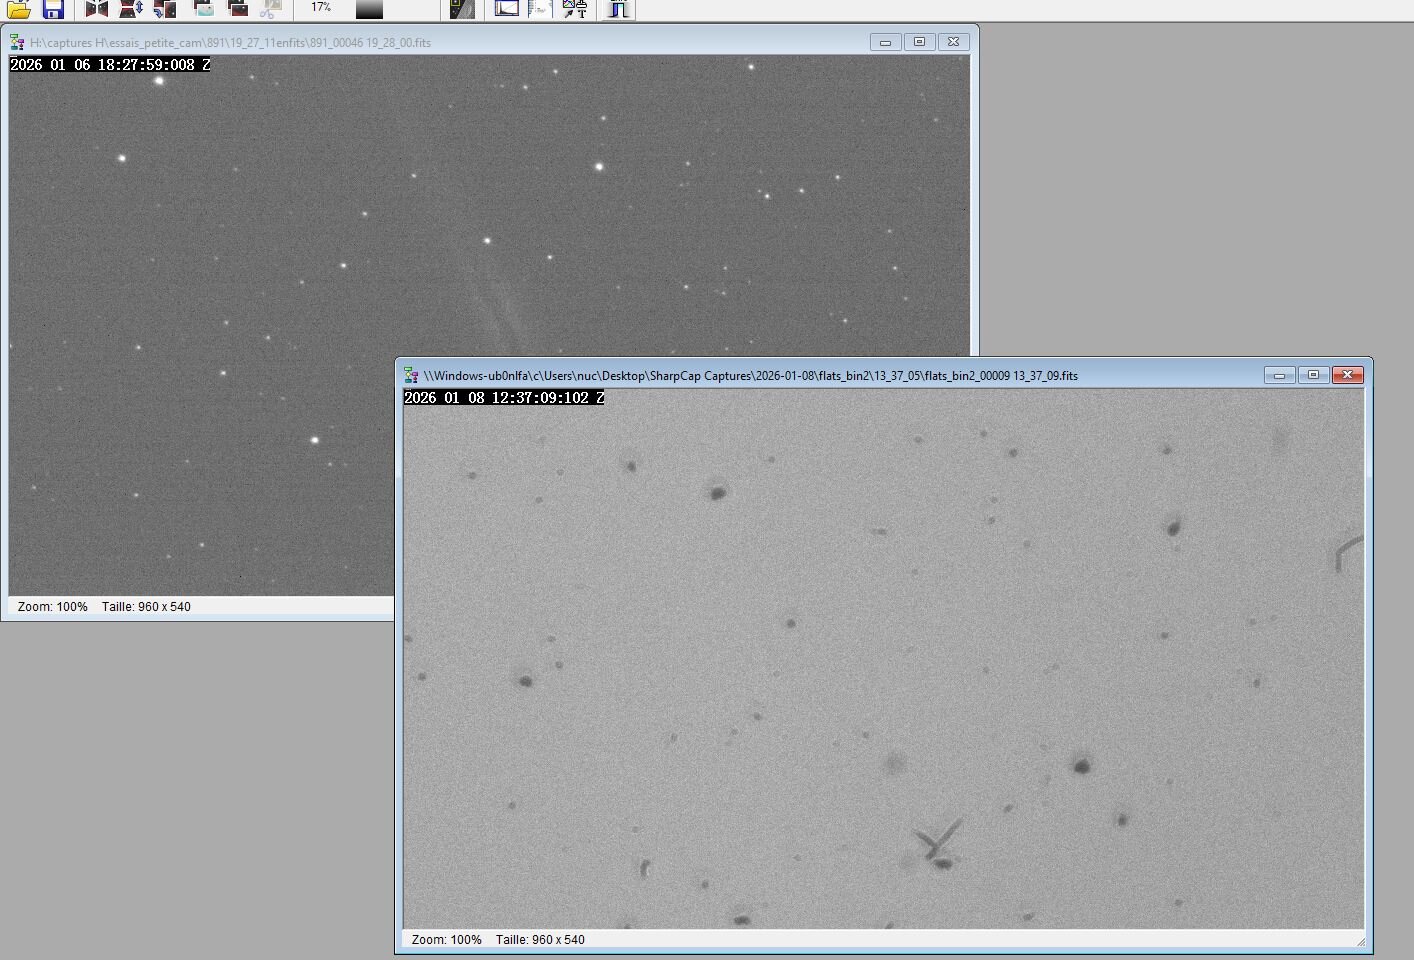Image resolution: width=1414 pixels, height=960 pixels.
Task: Click timestamp 2026 01 08 12:37:09:102 Z
Action: tap(504, 398)
